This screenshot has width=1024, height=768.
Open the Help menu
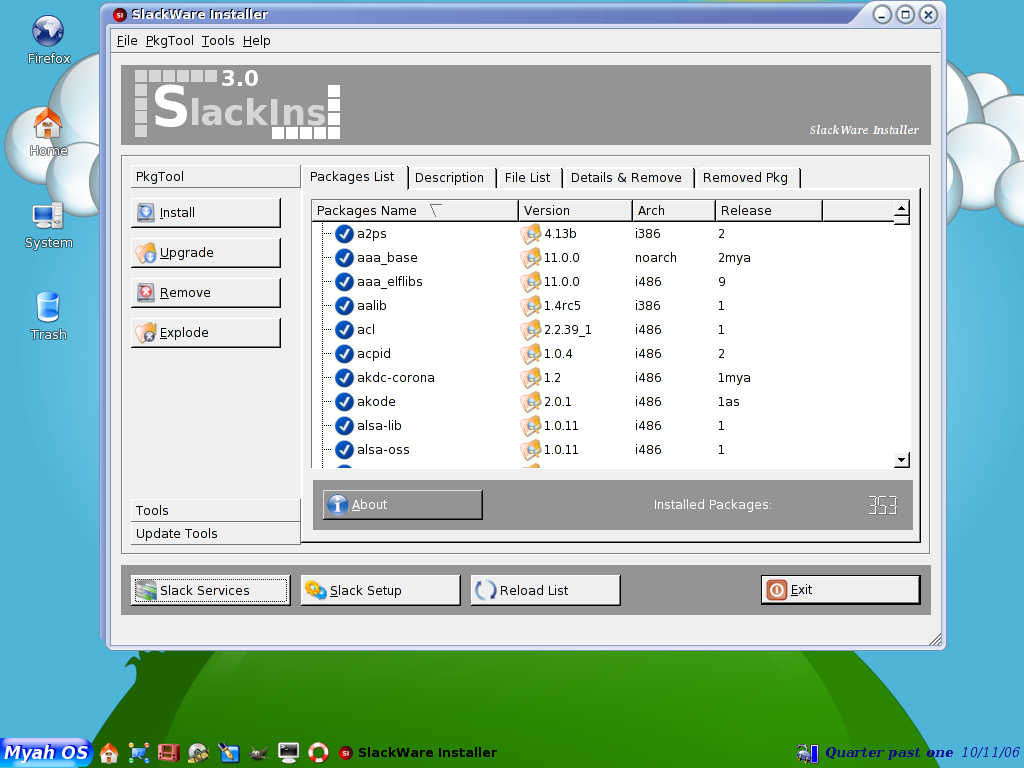click(257, 40)
